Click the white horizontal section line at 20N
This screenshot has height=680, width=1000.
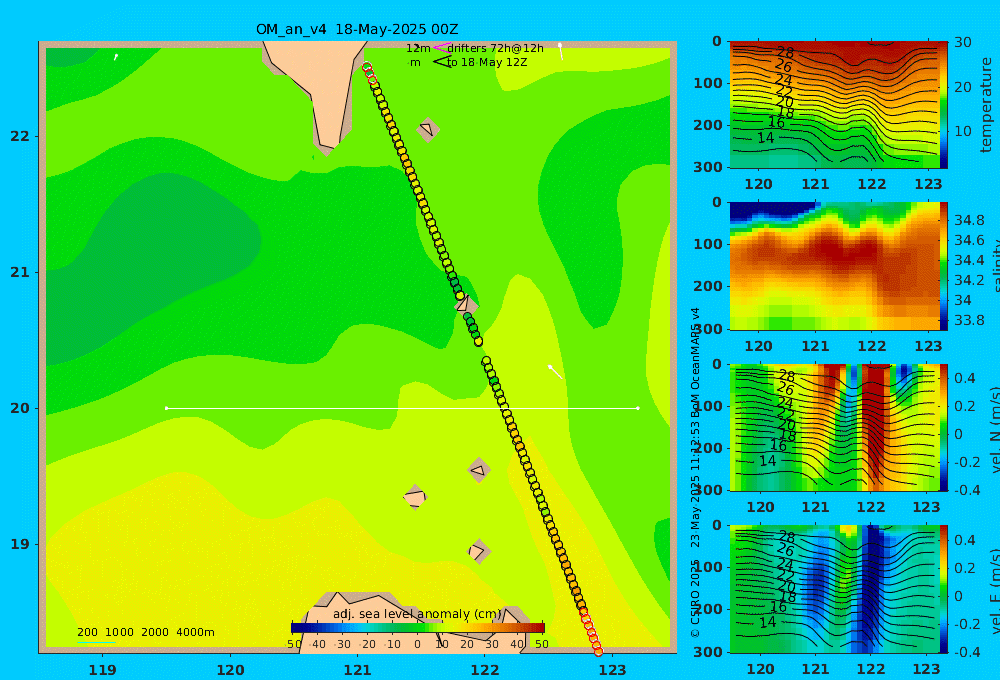[402, 408]
